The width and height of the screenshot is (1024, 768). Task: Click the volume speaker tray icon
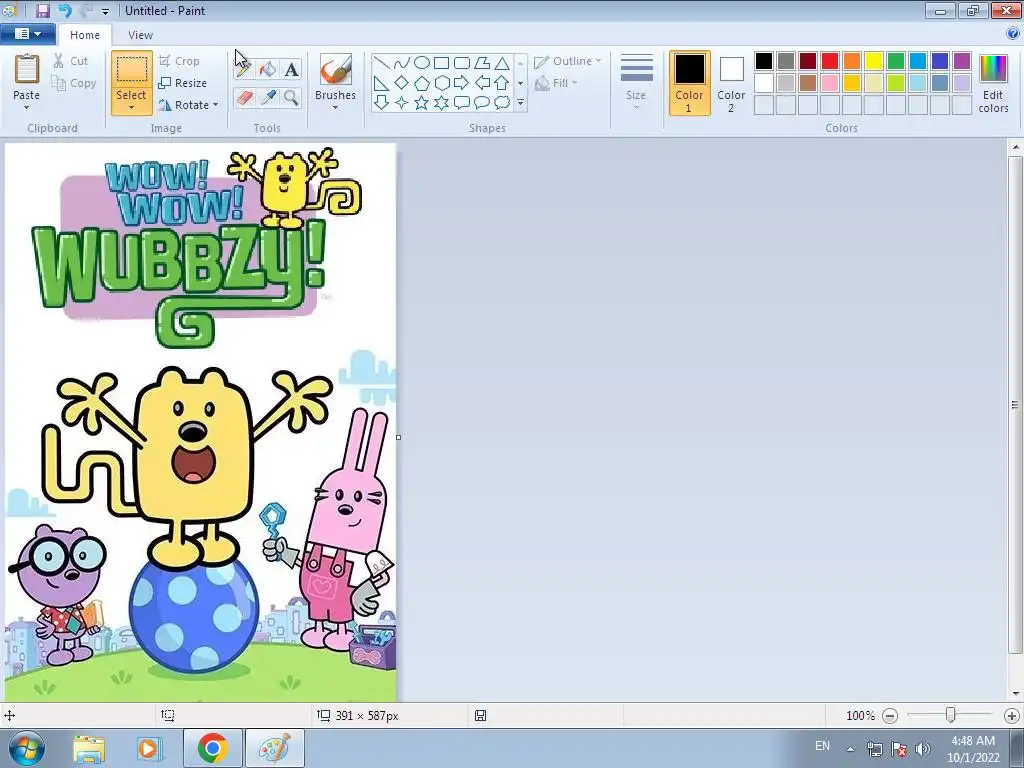[x=923, y=748]
